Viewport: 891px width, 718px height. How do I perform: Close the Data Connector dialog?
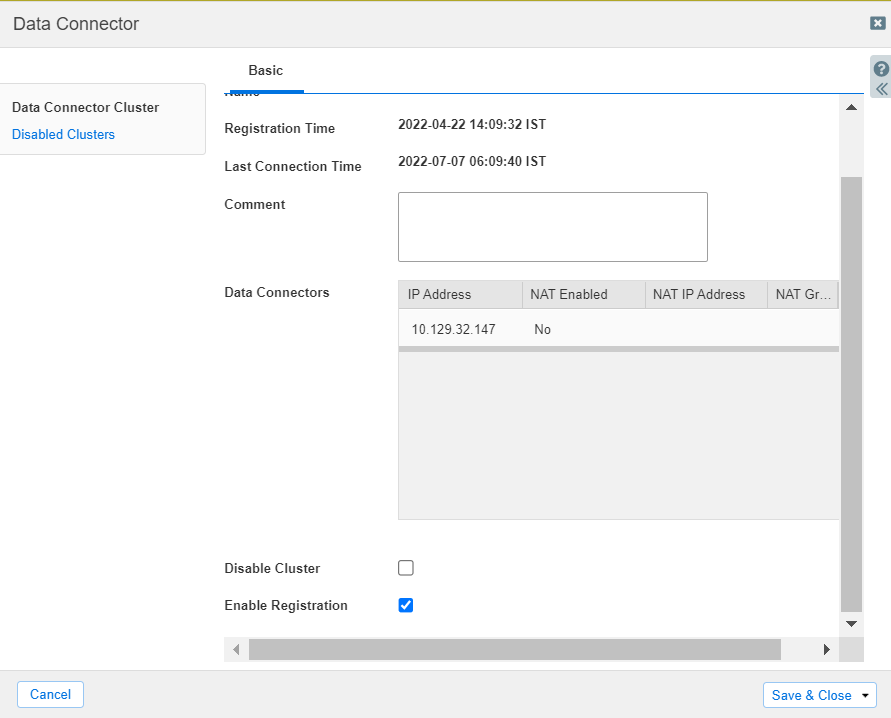pos(877,23)
